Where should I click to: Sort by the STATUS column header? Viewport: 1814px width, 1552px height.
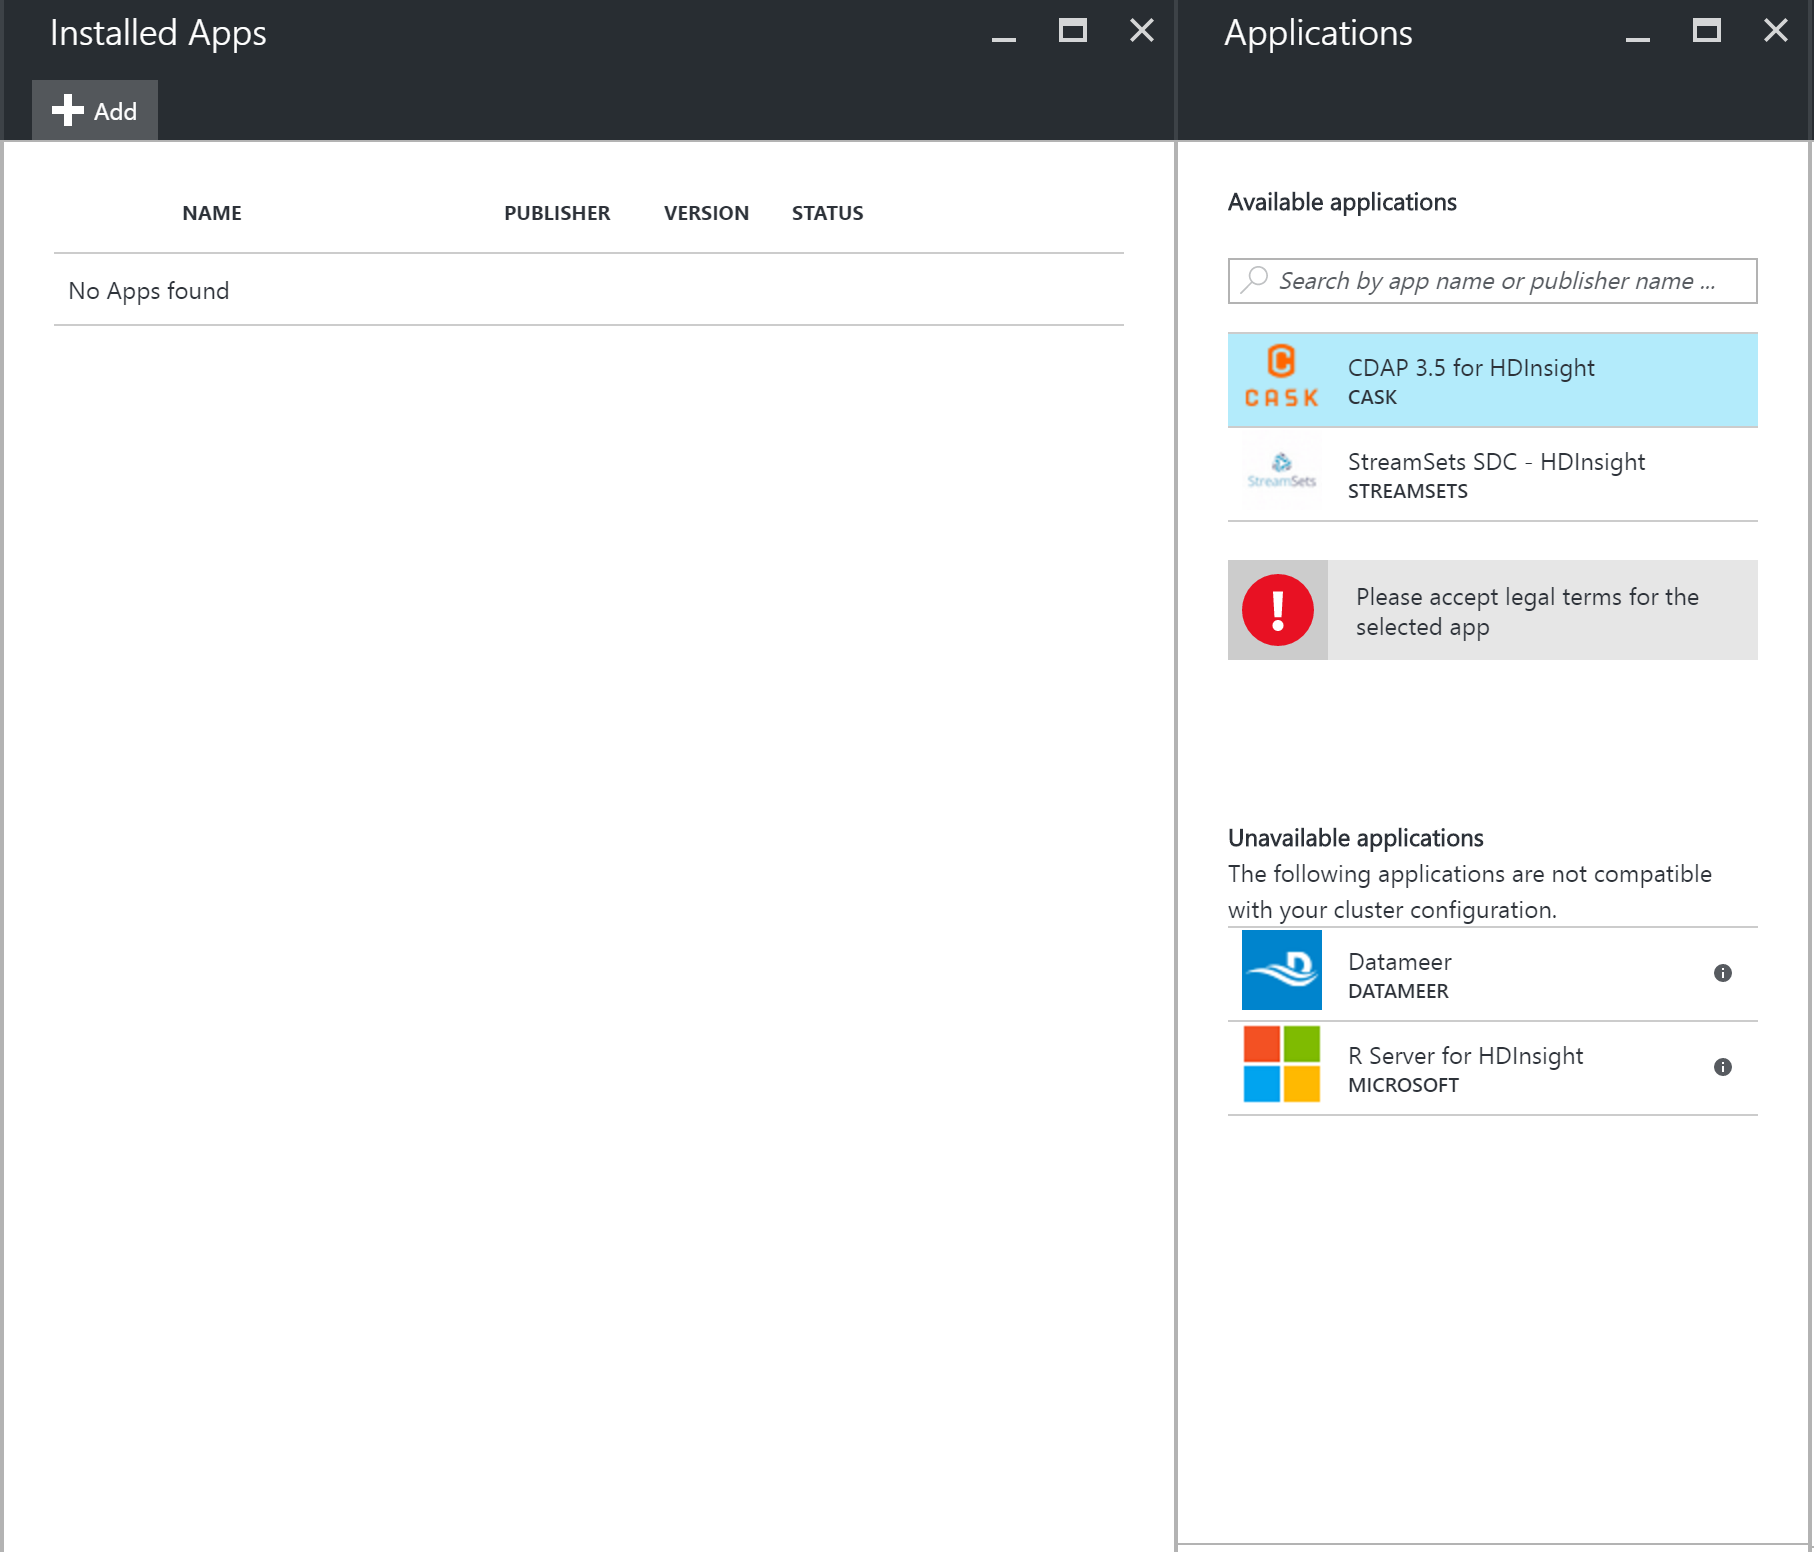pyautogui.click(x=828, y=213)
